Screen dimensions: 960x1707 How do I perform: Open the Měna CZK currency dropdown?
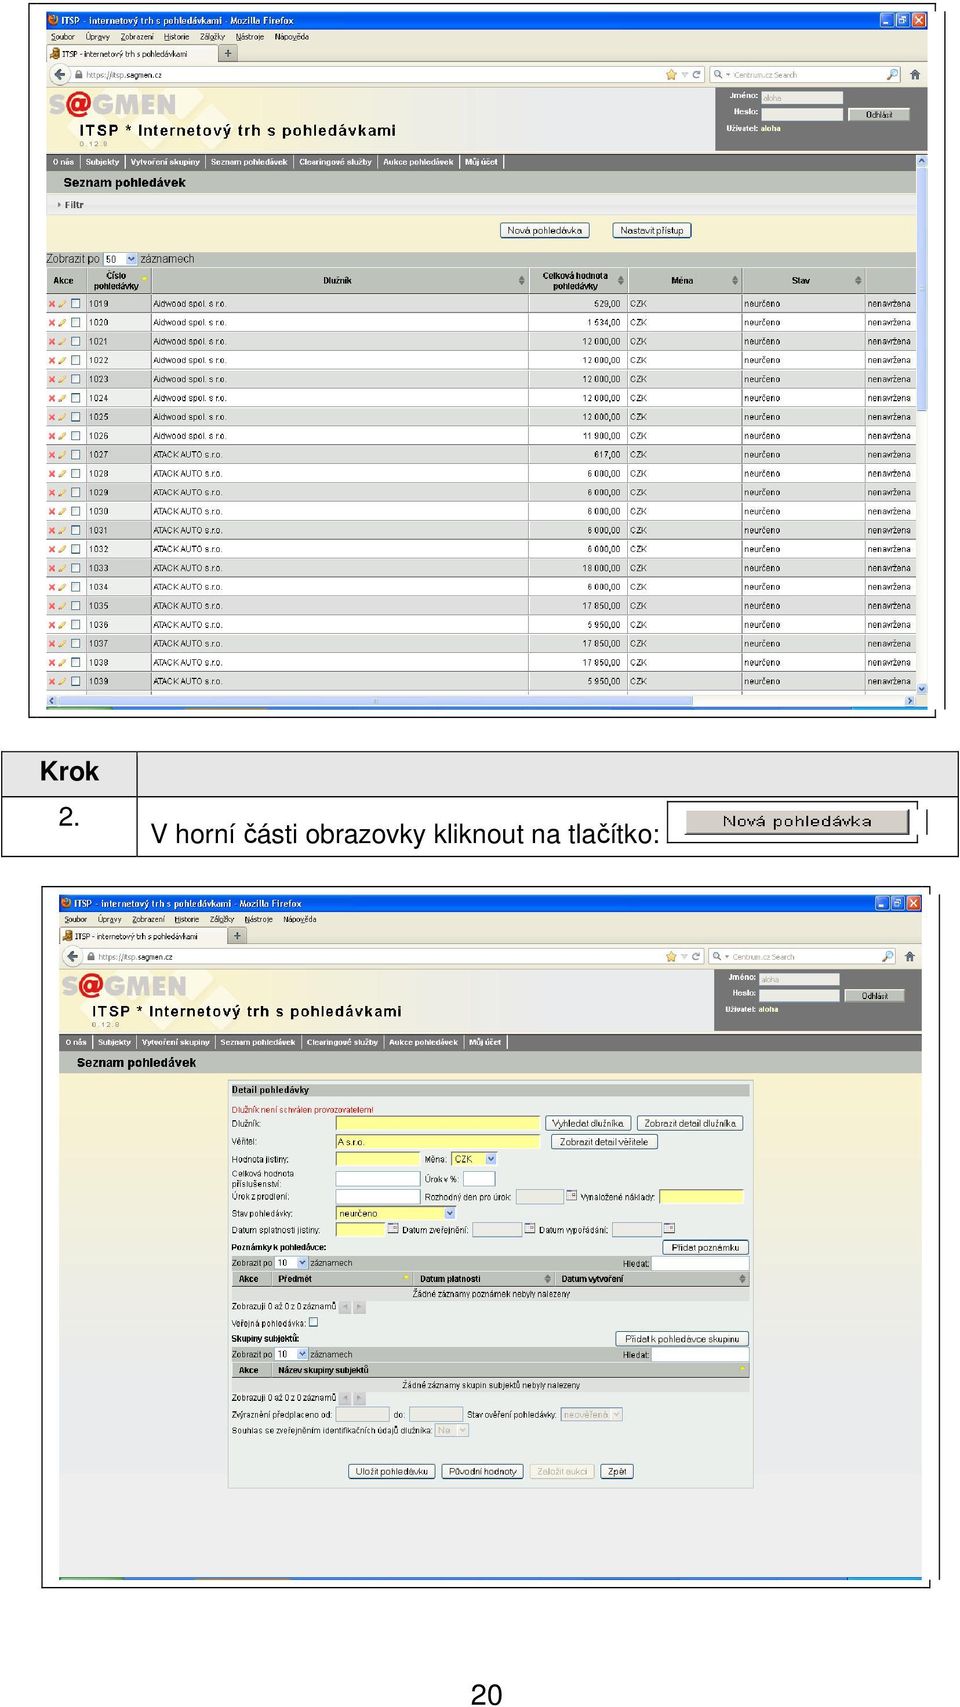click(474, 1159)
